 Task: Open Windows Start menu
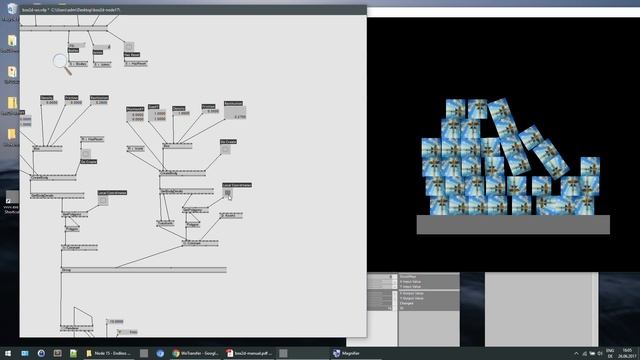pos(7,353)
